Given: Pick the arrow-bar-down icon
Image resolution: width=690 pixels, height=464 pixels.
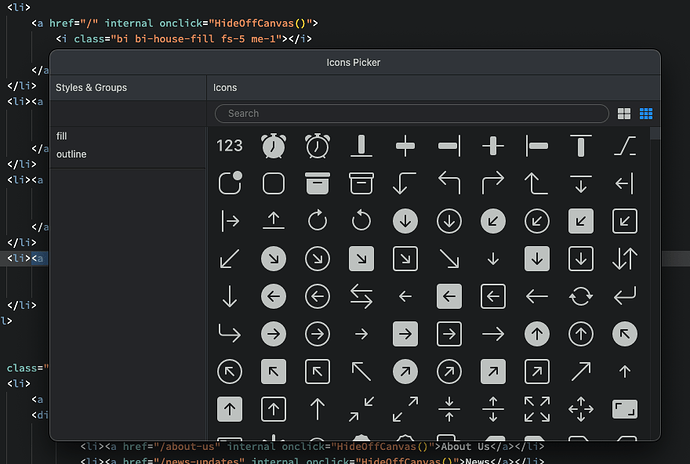Looking at the screenshot, I should tap(581, 184).
